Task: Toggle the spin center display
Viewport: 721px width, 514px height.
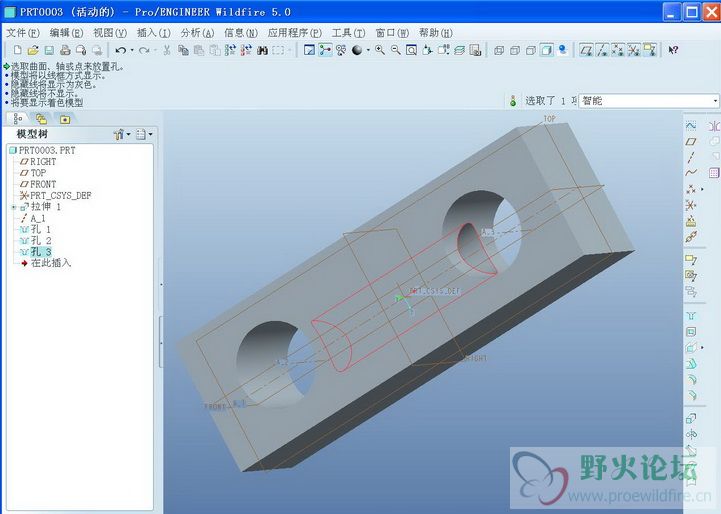Action: click(x=325, y=50)
